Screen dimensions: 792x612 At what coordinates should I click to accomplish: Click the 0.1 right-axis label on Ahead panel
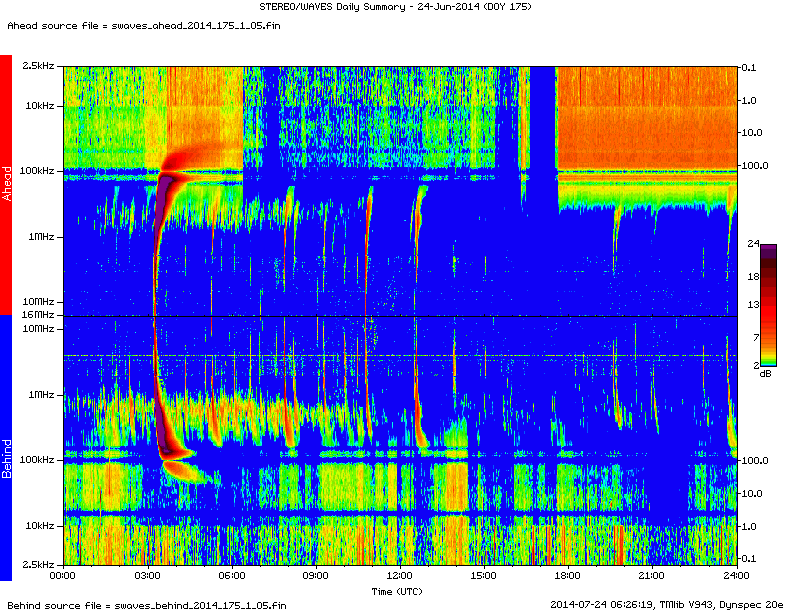(x=749, y=68)
